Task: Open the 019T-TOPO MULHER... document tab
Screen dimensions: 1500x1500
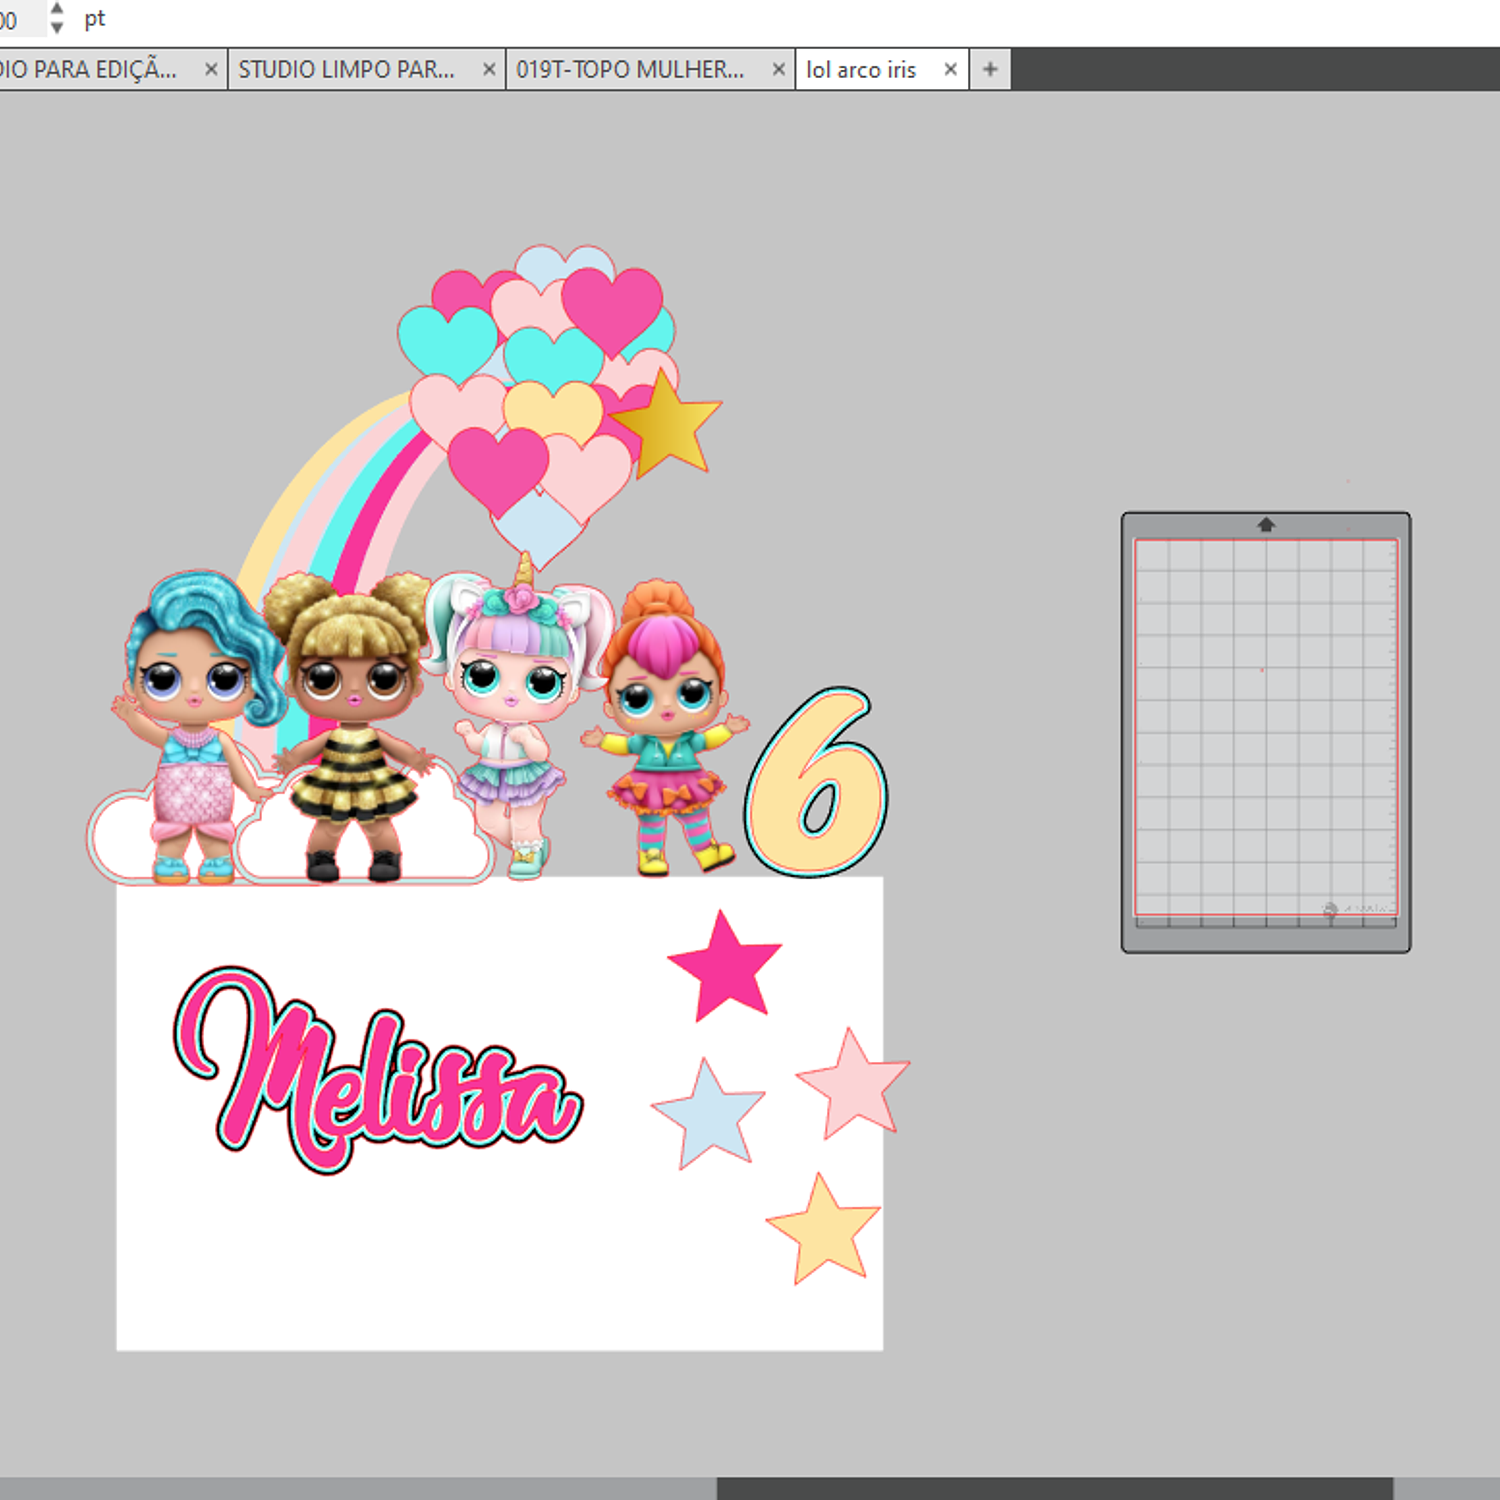Action: 629,70
